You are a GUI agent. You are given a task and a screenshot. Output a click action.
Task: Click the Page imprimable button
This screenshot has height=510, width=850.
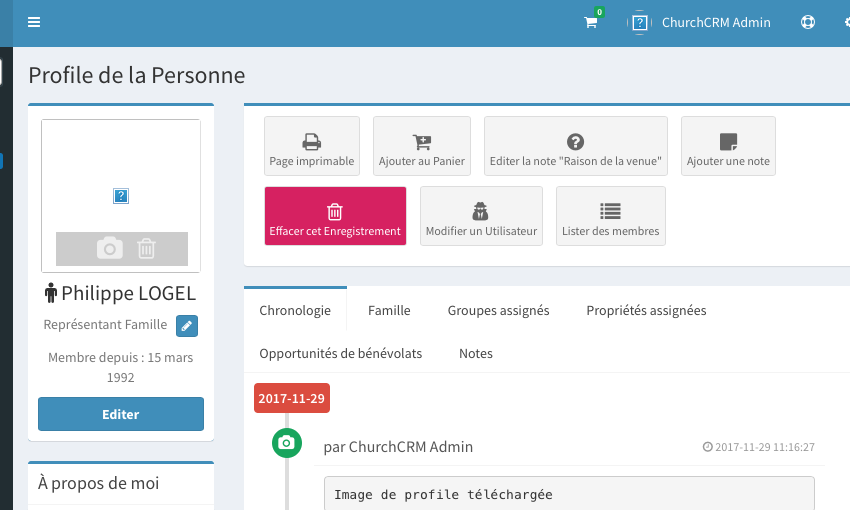click(312, 146)
